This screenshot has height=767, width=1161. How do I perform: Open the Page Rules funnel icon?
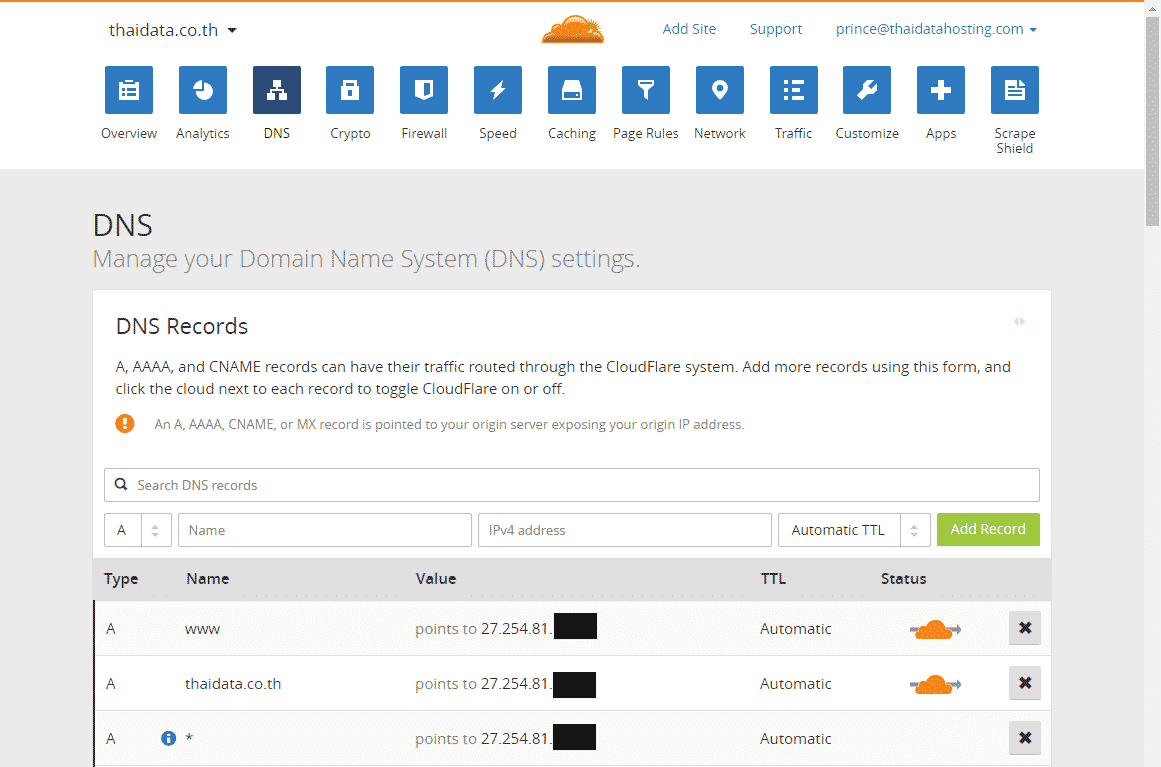[646, 90]
